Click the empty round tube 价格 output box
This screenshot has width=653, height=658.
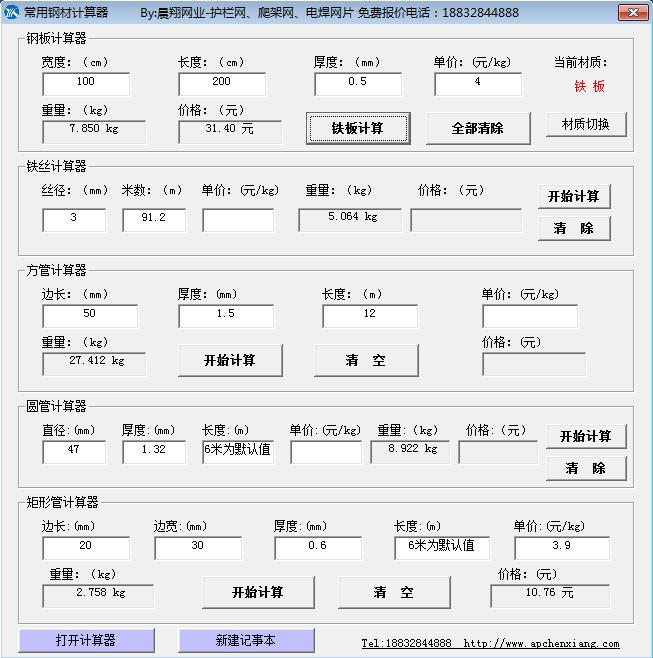[x=498, y=452]
